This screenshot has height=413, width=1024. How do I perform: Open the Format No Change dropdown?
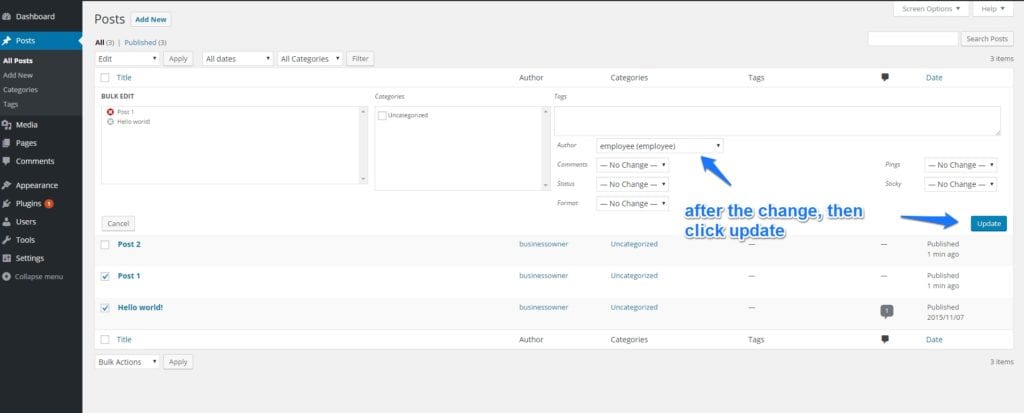pyautogui.click(x=632, y=204)
